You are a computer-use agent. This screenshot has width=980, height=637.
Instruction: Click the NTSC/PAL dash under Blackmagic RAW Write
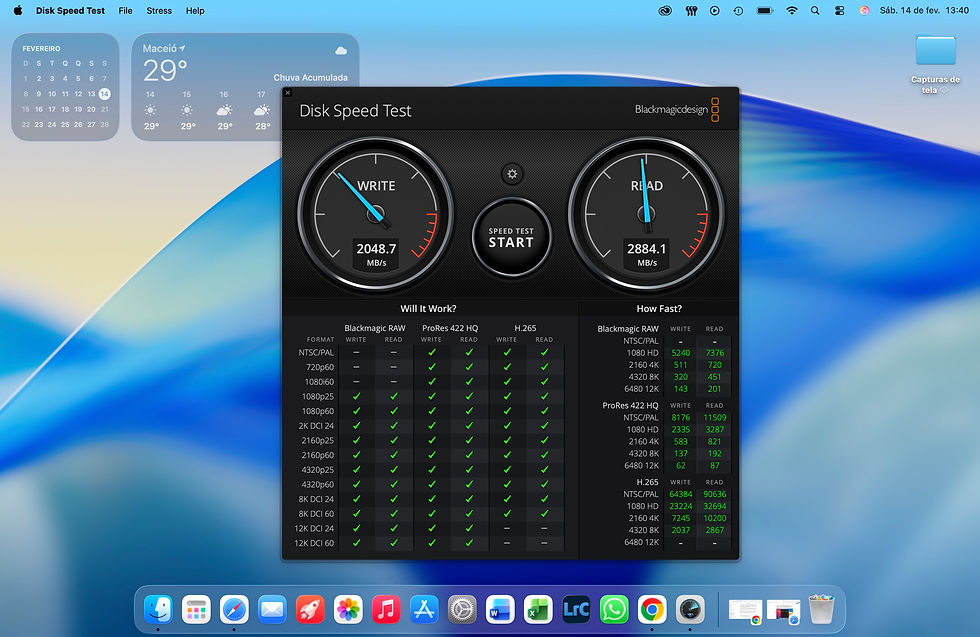point(356,352)
